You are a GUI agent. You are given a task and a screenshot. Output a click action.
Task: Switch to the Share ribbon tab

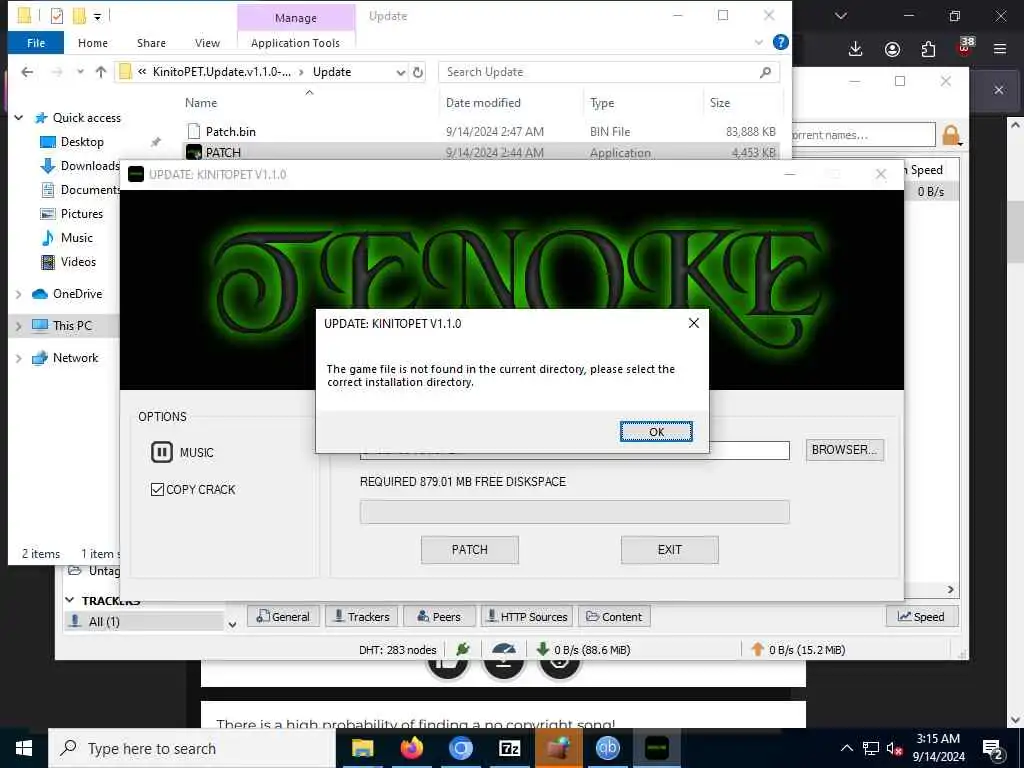pyautogui.click(x=151, y=43)
